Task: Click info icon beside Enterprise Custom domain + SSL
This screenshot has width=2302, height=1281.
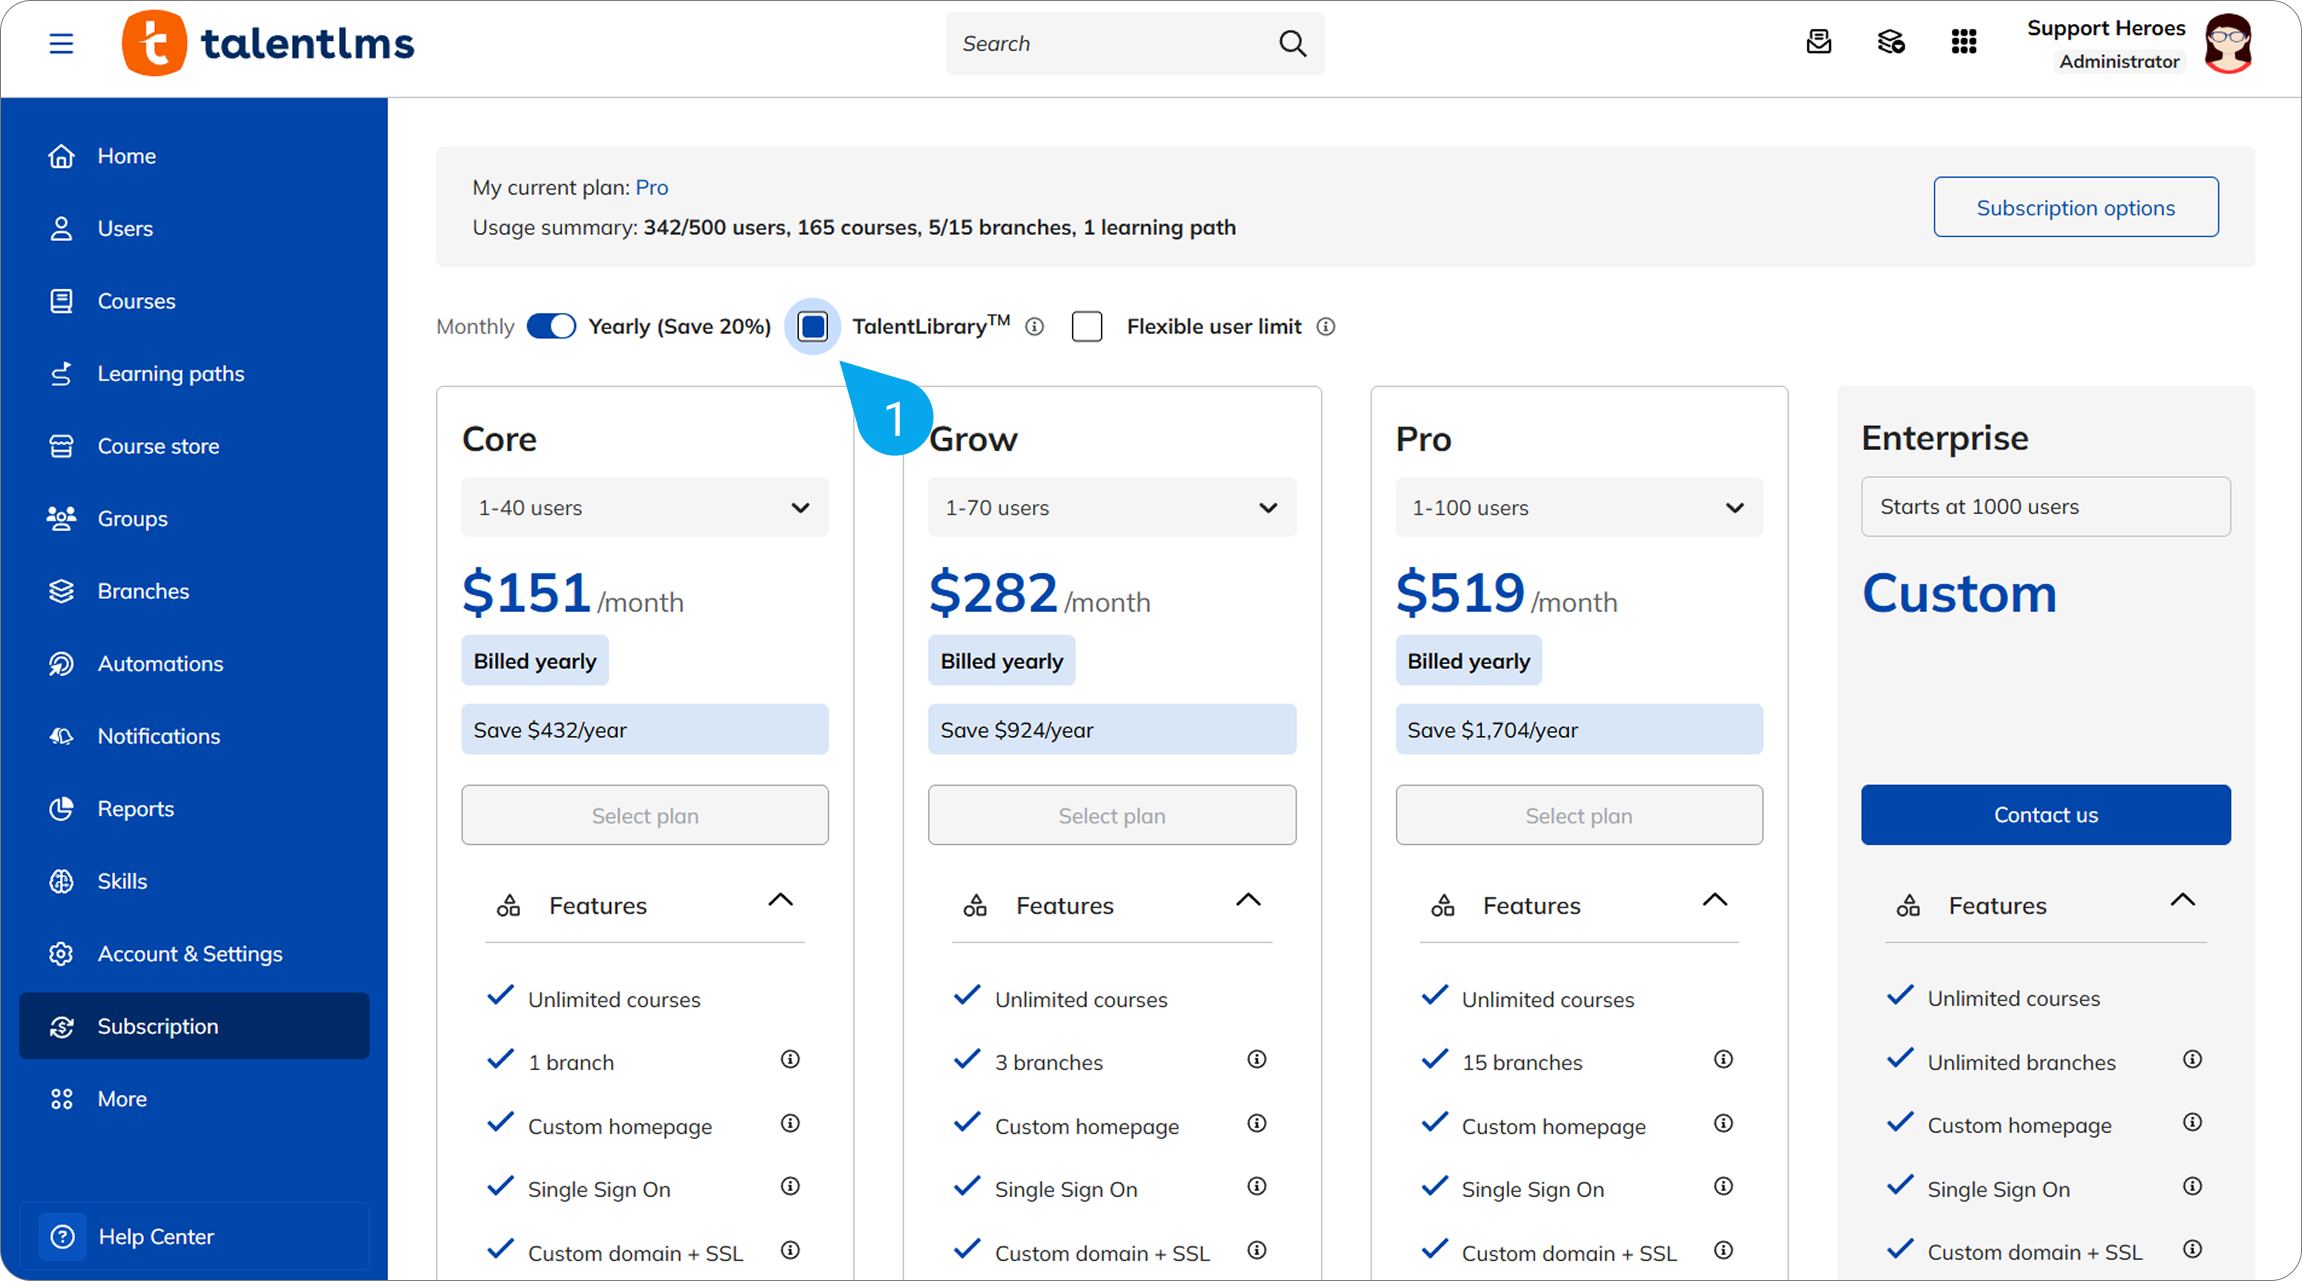Action: click(x=2192, y=1249)
